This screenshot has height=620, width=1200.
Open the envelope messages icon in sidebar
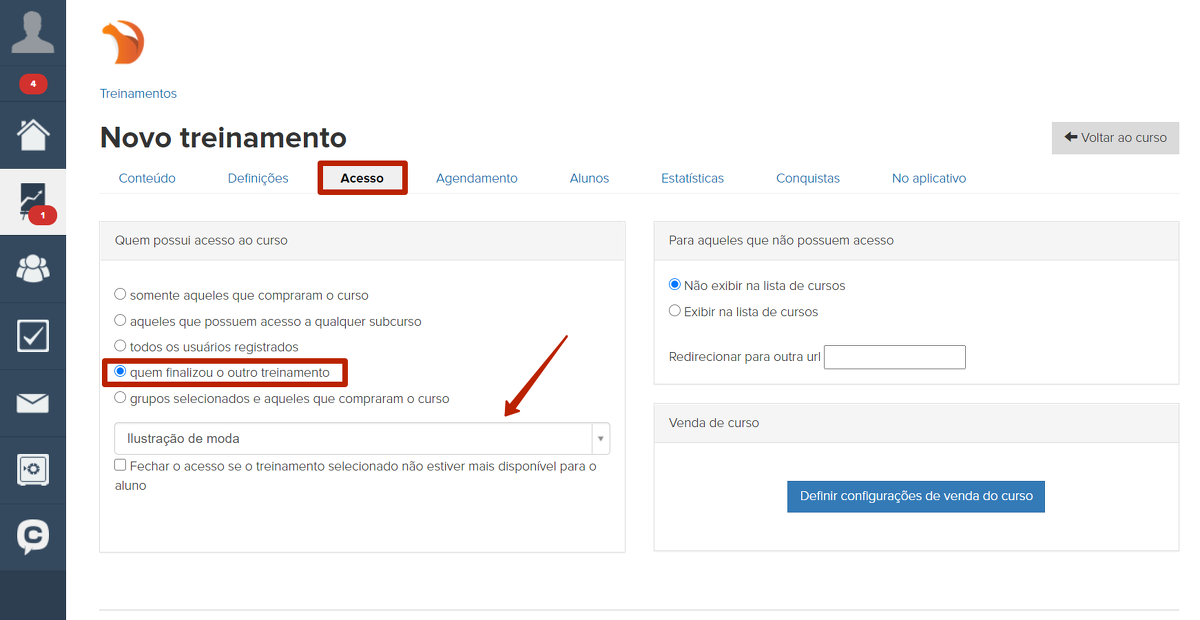(33, 403)
